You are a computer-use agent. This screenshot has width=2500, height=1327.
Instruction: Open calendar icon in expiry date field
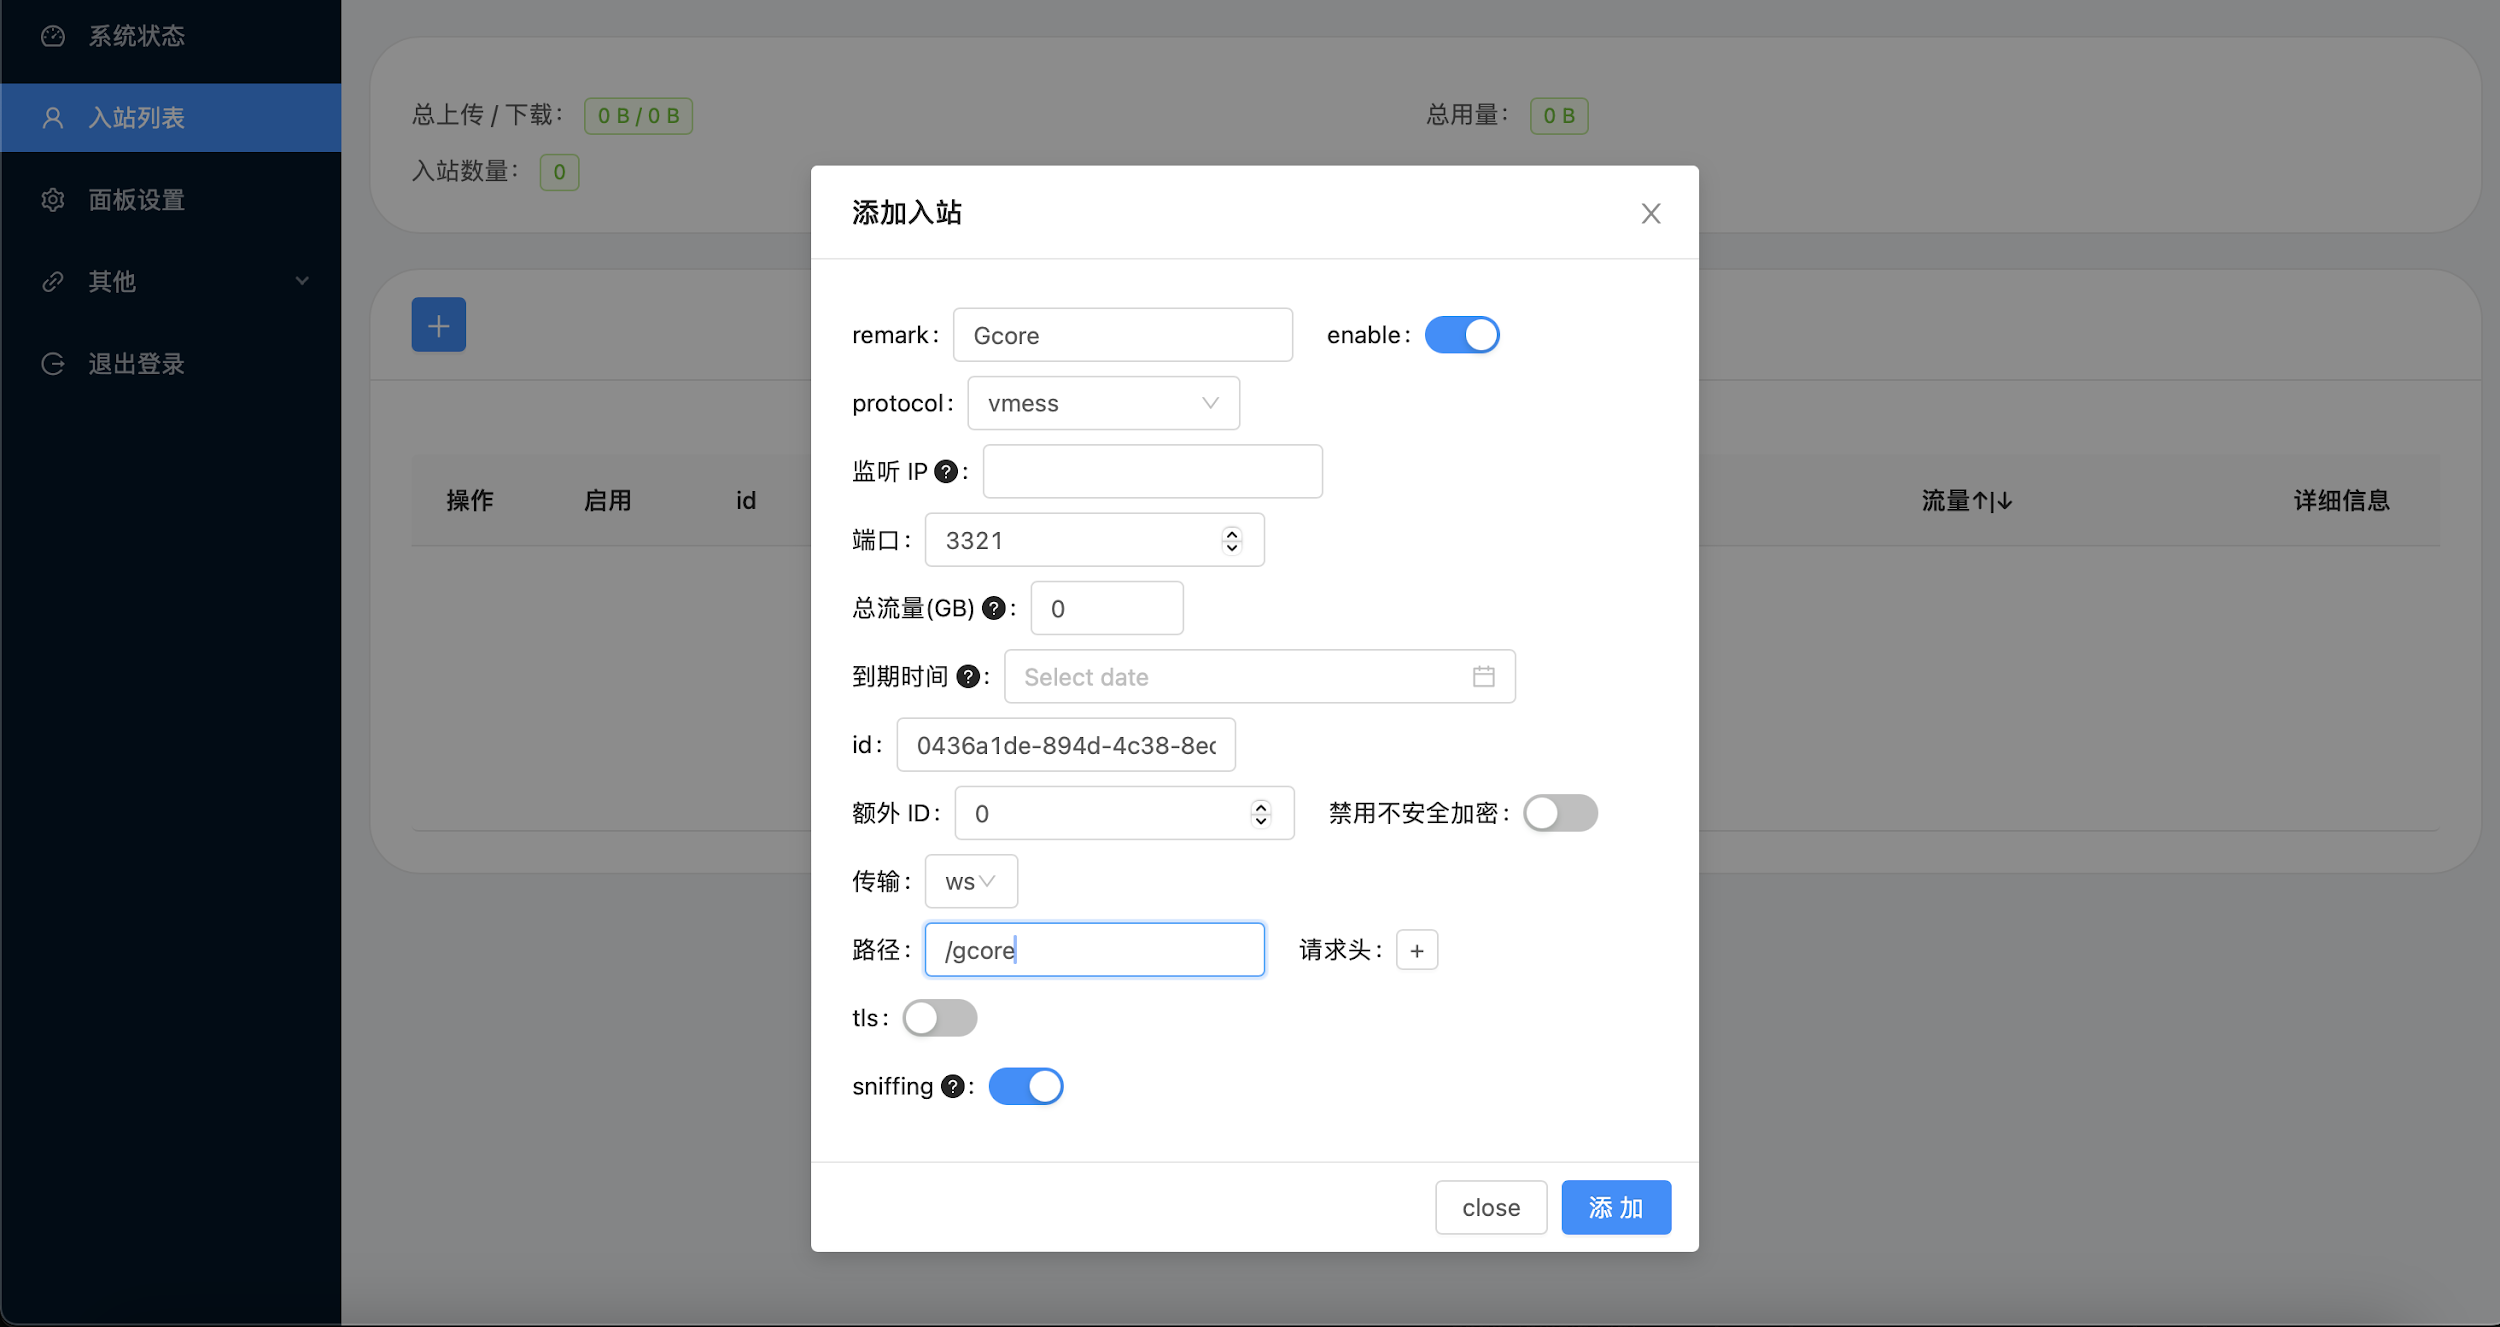tap(1484, 677)
